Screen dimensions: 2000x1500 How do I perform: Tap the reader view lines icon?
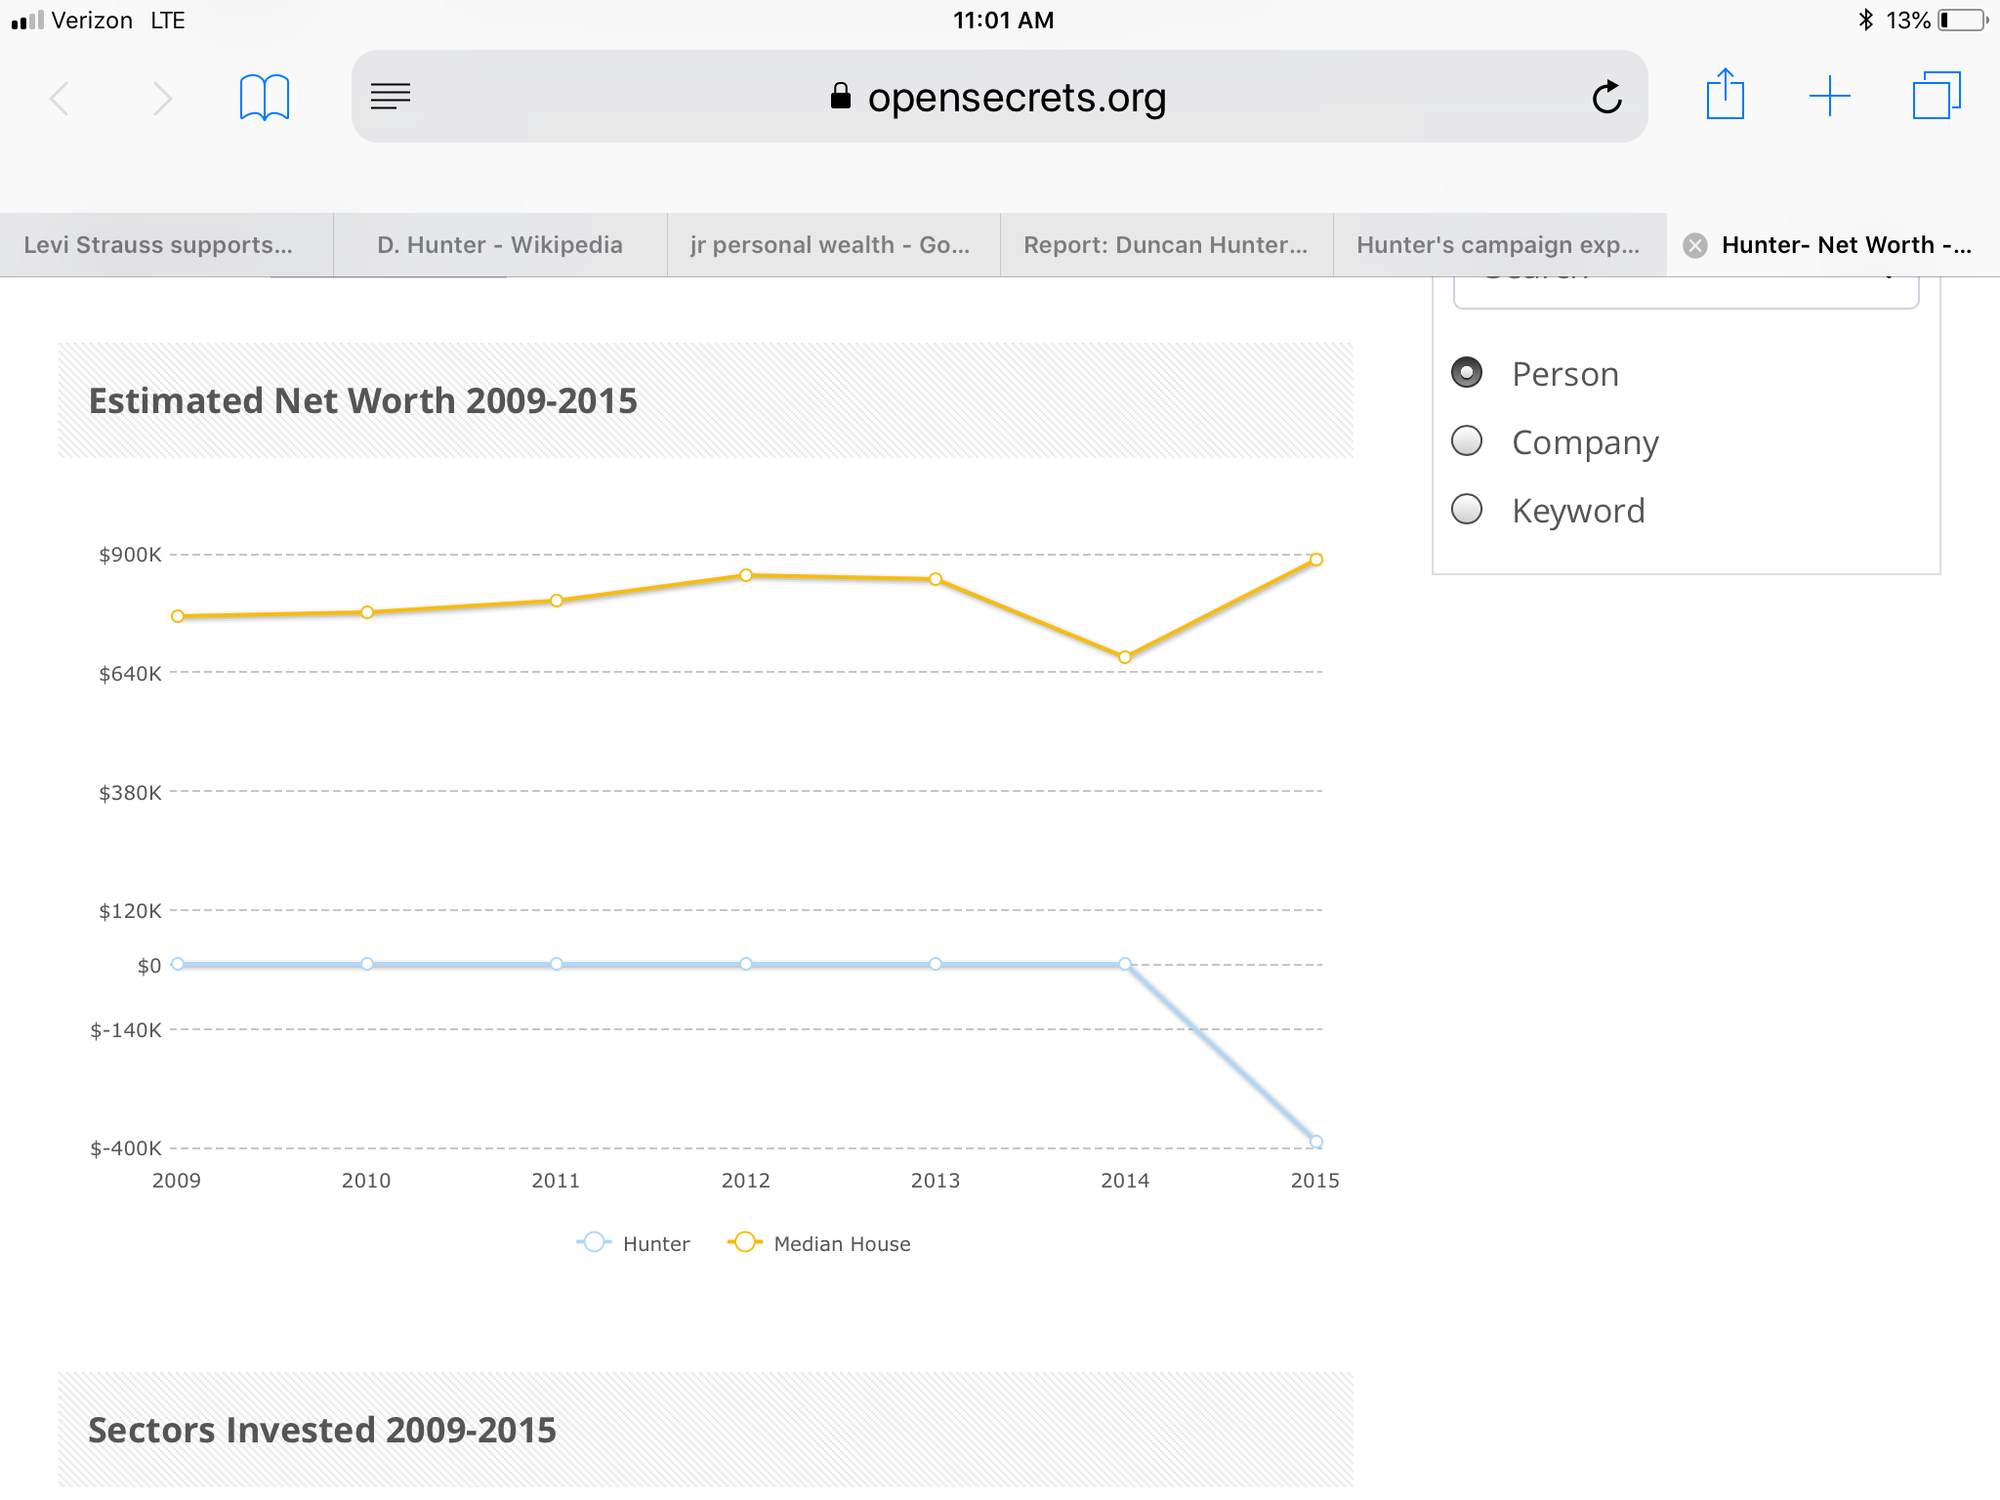pyautogui.click(x=390, y=97)
